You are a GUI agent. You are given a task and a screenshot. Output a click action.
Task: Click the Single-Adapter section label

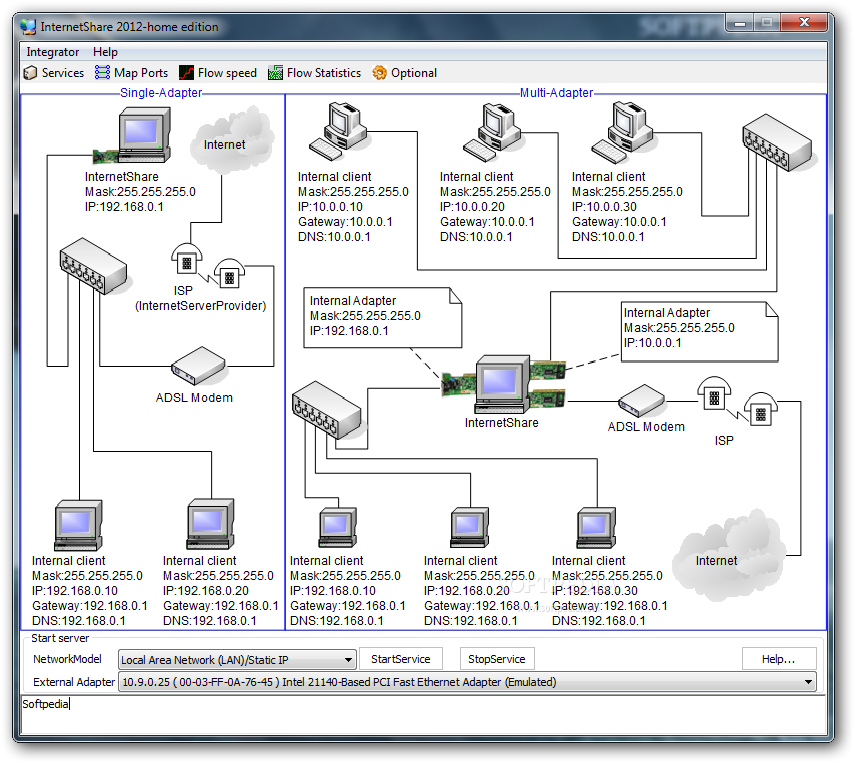coord(161,93)
